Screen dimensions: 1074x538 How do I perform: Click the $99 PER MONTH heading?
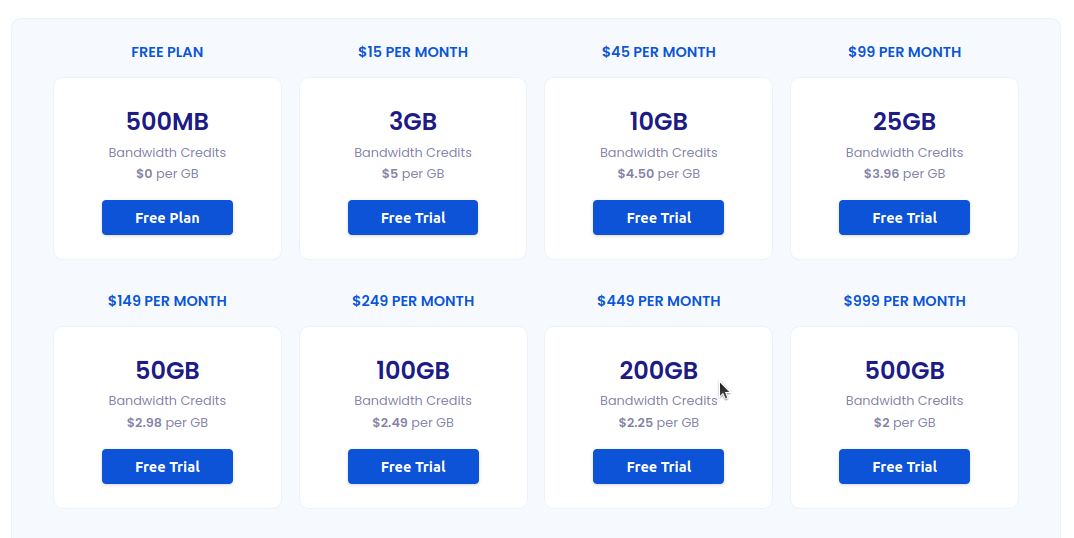point(904,52)
